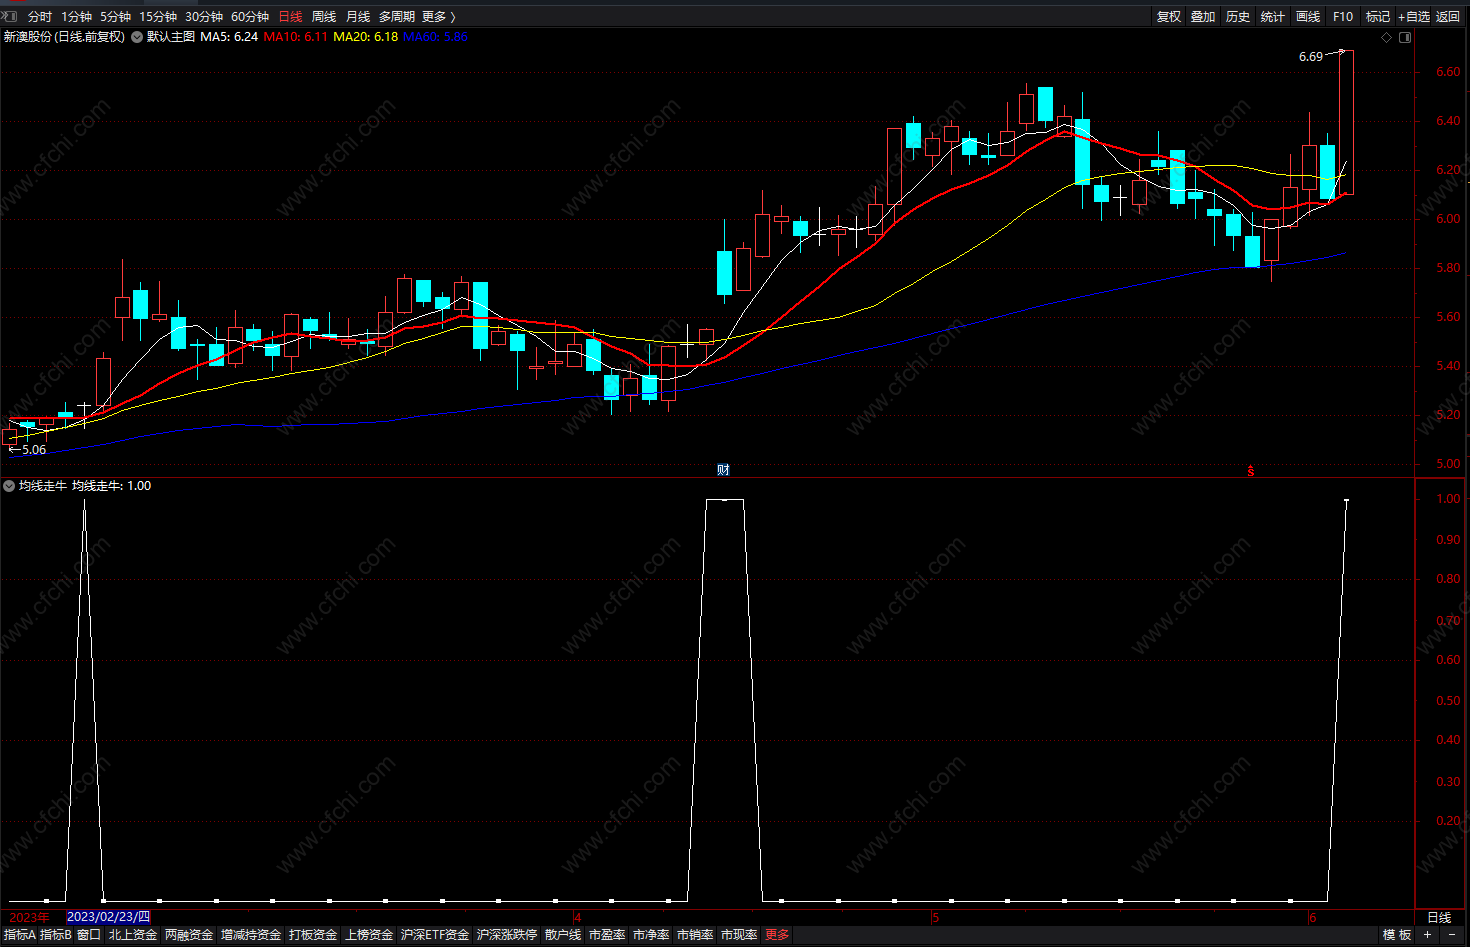Click the 6.60 price axis label

click(x=1447, y=72)
